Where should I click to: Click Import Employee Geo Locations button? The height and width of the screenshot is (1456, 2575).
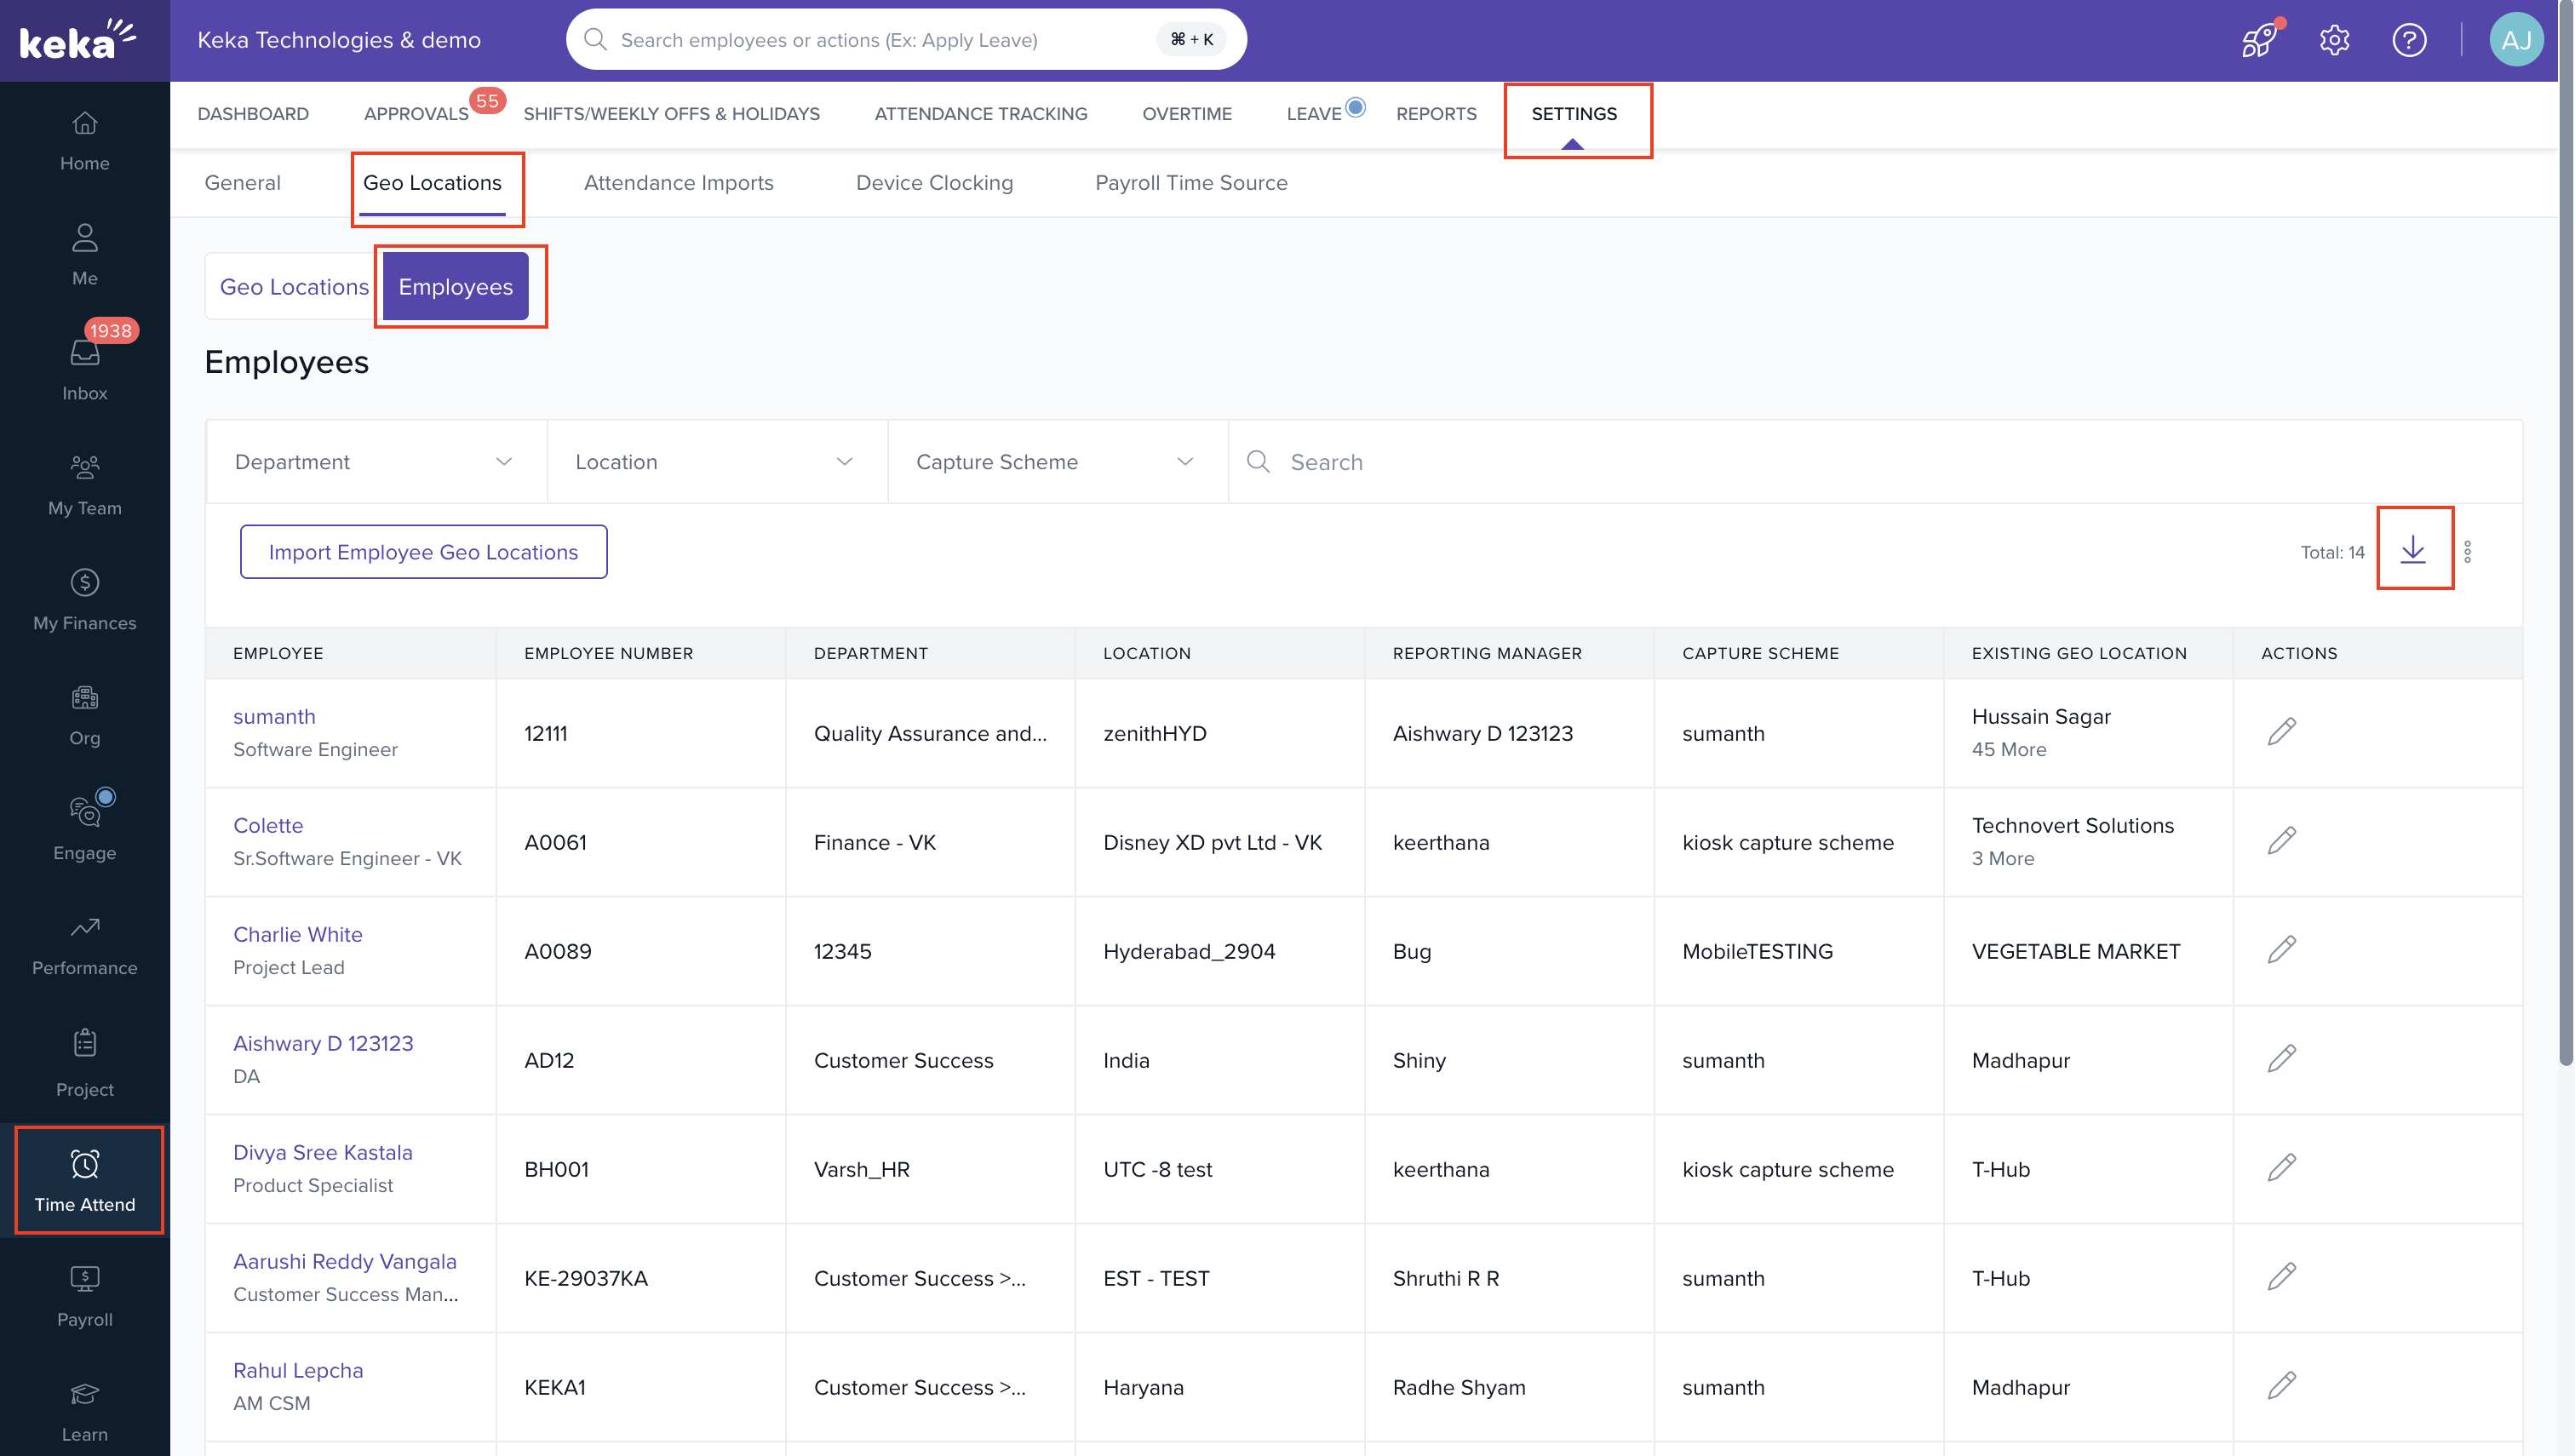[x=423, y=552]
